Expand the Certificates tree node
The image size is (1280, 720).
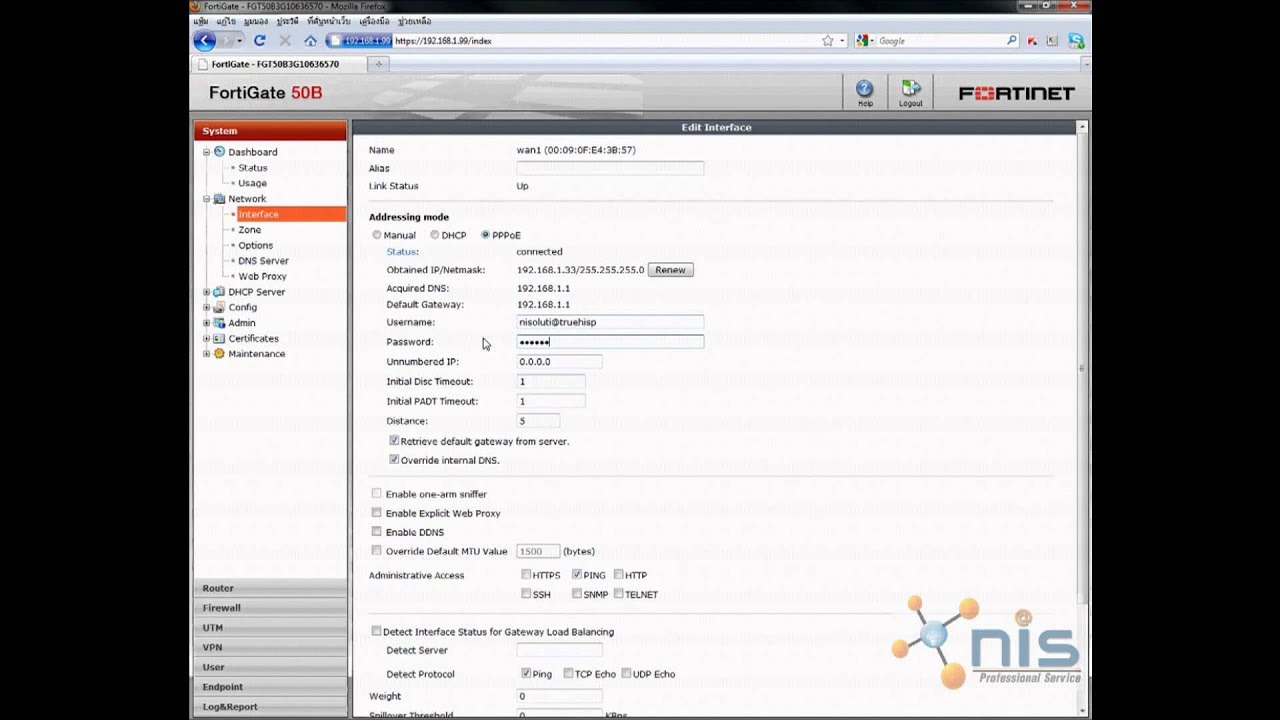click(x=207, y=338)
